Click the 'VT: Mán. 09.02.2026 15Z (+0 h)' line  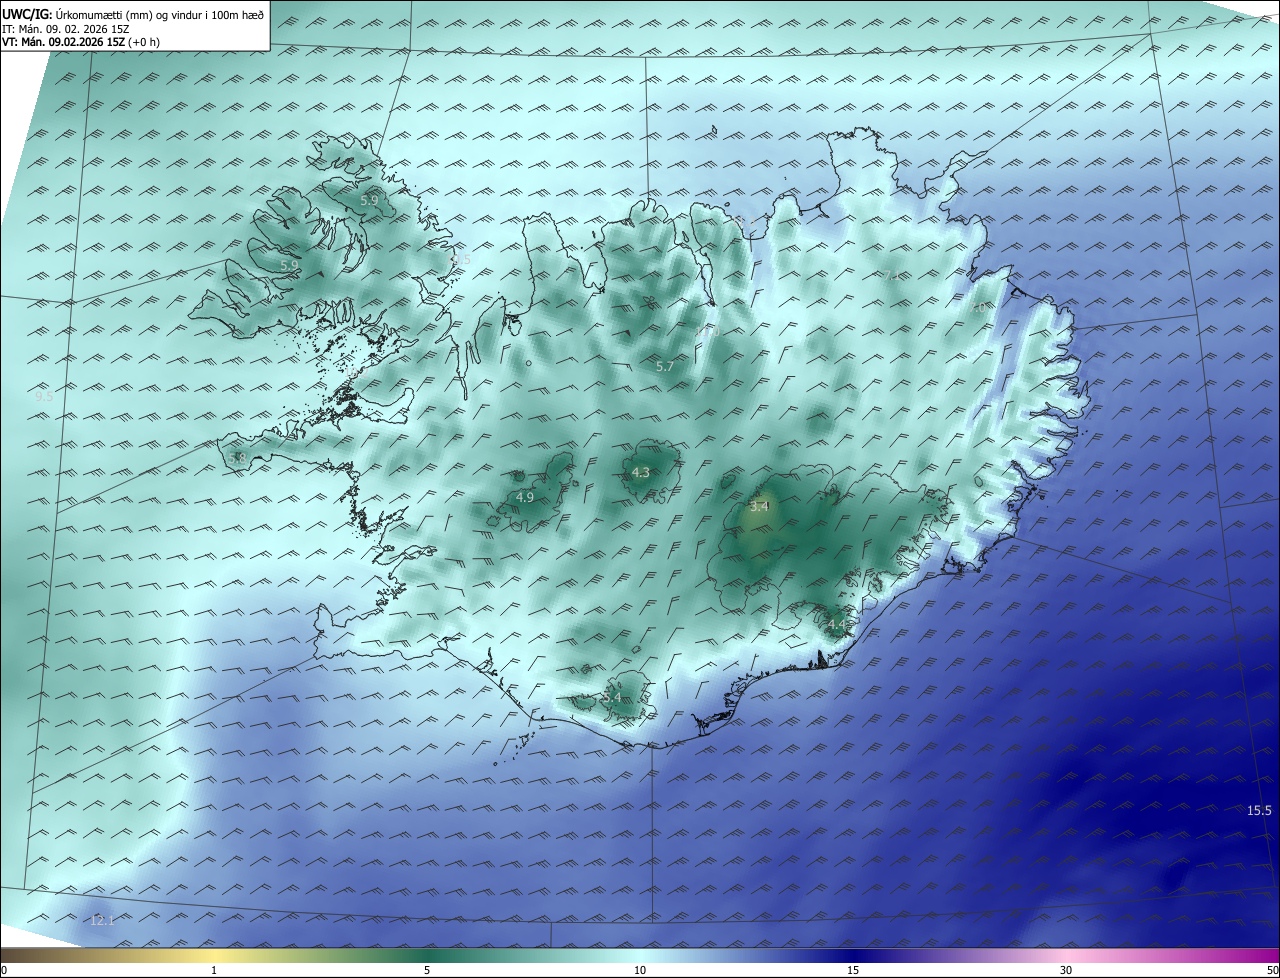(81, 42)
